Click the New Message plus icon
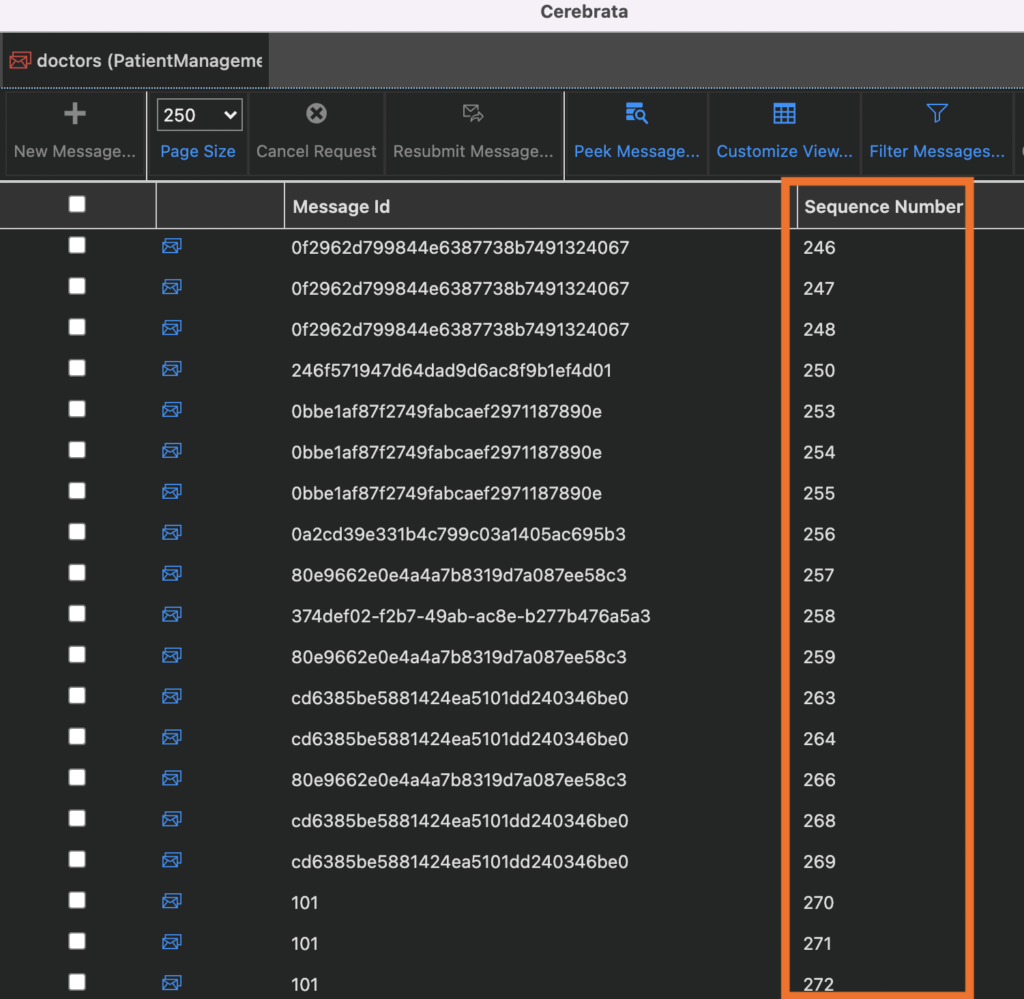 75,114
